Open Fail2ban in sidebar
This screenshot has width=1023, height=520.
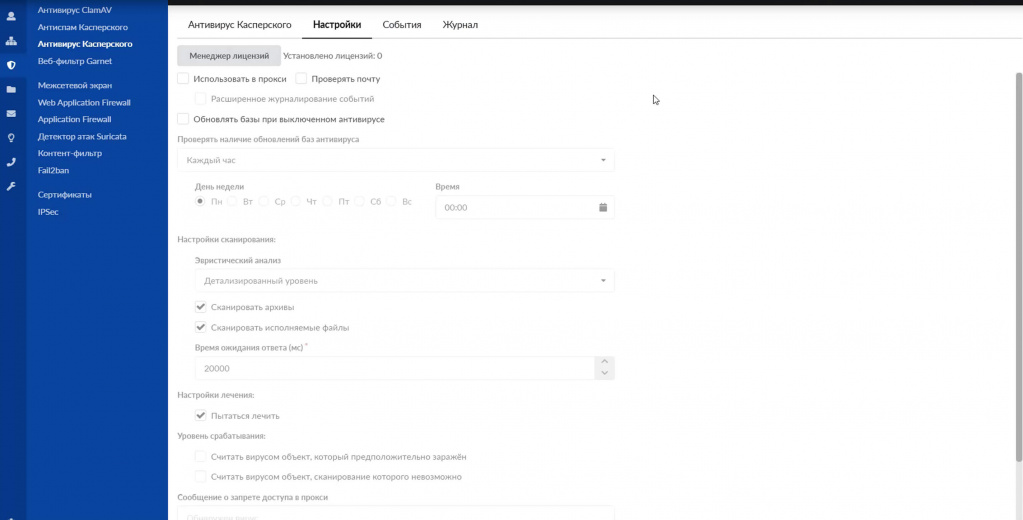pyautogui.click(x=53, y=170)
